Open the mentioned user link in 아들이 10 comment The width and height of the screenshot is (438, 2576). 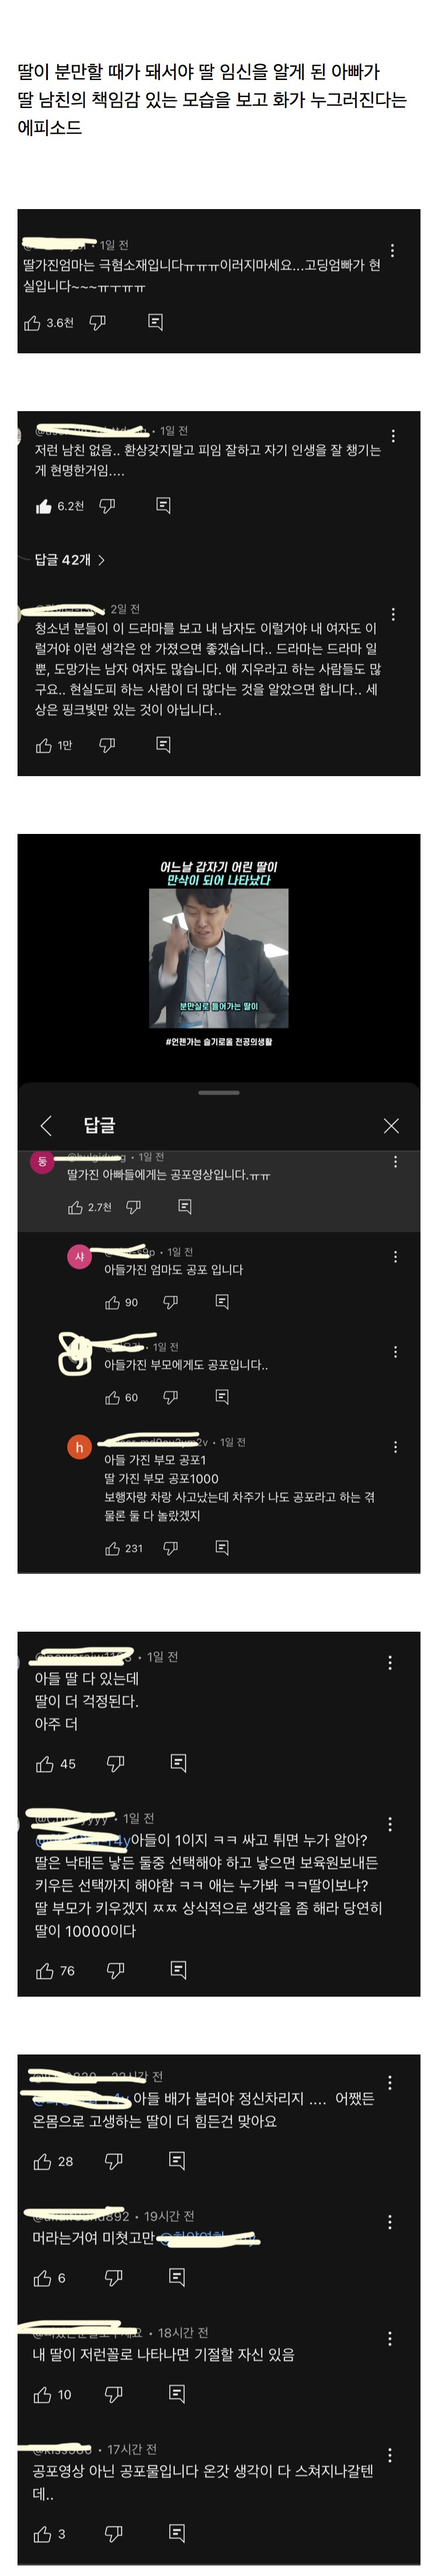pos(82,1840)
